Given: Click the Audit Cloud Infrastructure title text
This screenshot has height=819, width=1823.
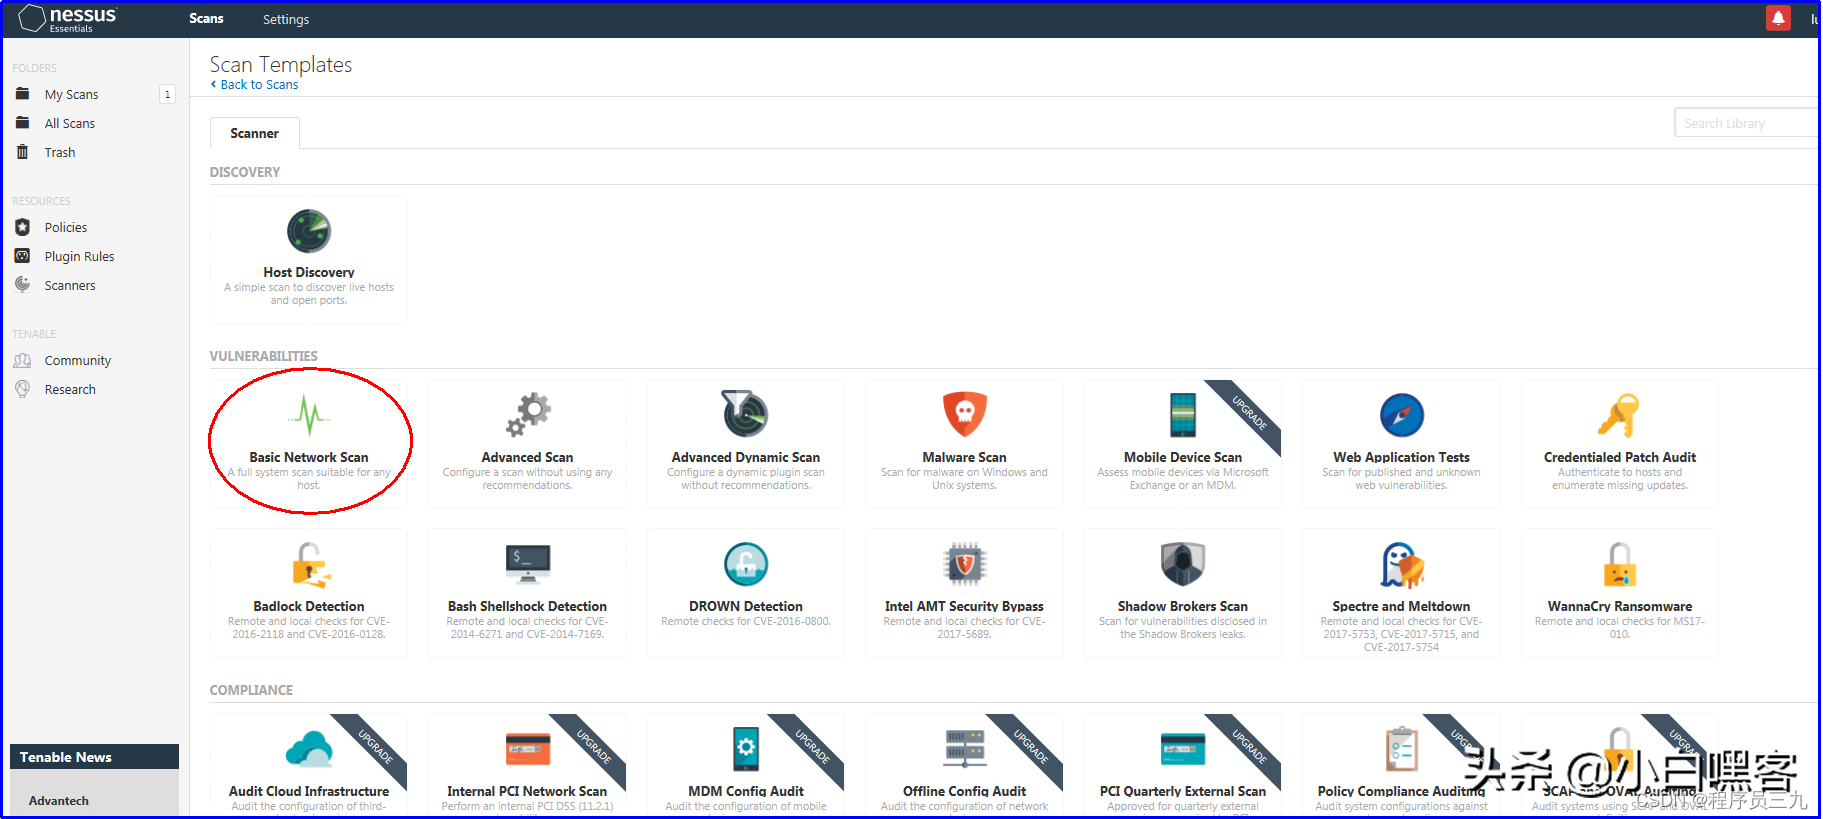Looking at the screenshot, I should (x=309, y=791).
